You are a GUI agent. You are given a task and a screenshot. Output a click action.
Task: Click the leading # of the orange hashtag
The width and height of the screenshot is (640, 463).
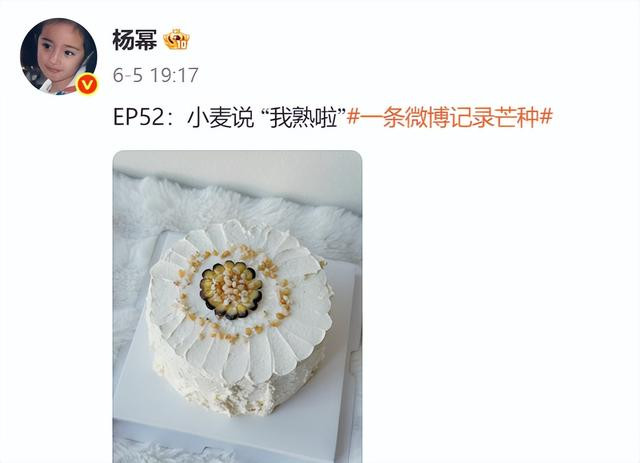pos(353,118)
